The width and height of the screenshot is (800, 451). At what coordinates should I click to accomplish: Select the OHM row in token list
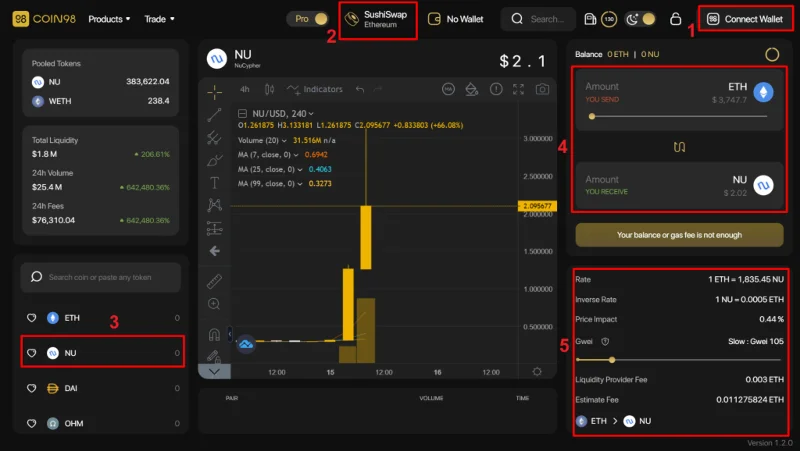coord(102,423)
